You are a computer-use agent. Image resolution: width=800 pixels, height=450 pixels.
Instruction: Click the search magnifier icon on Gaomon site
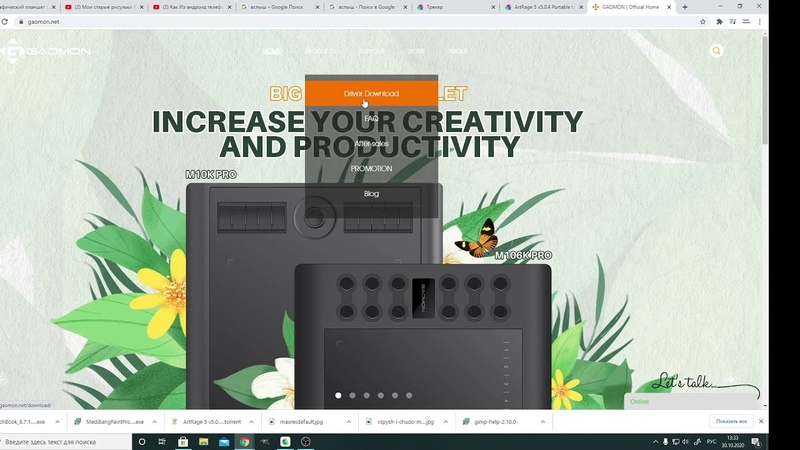[x=716, y=51]
